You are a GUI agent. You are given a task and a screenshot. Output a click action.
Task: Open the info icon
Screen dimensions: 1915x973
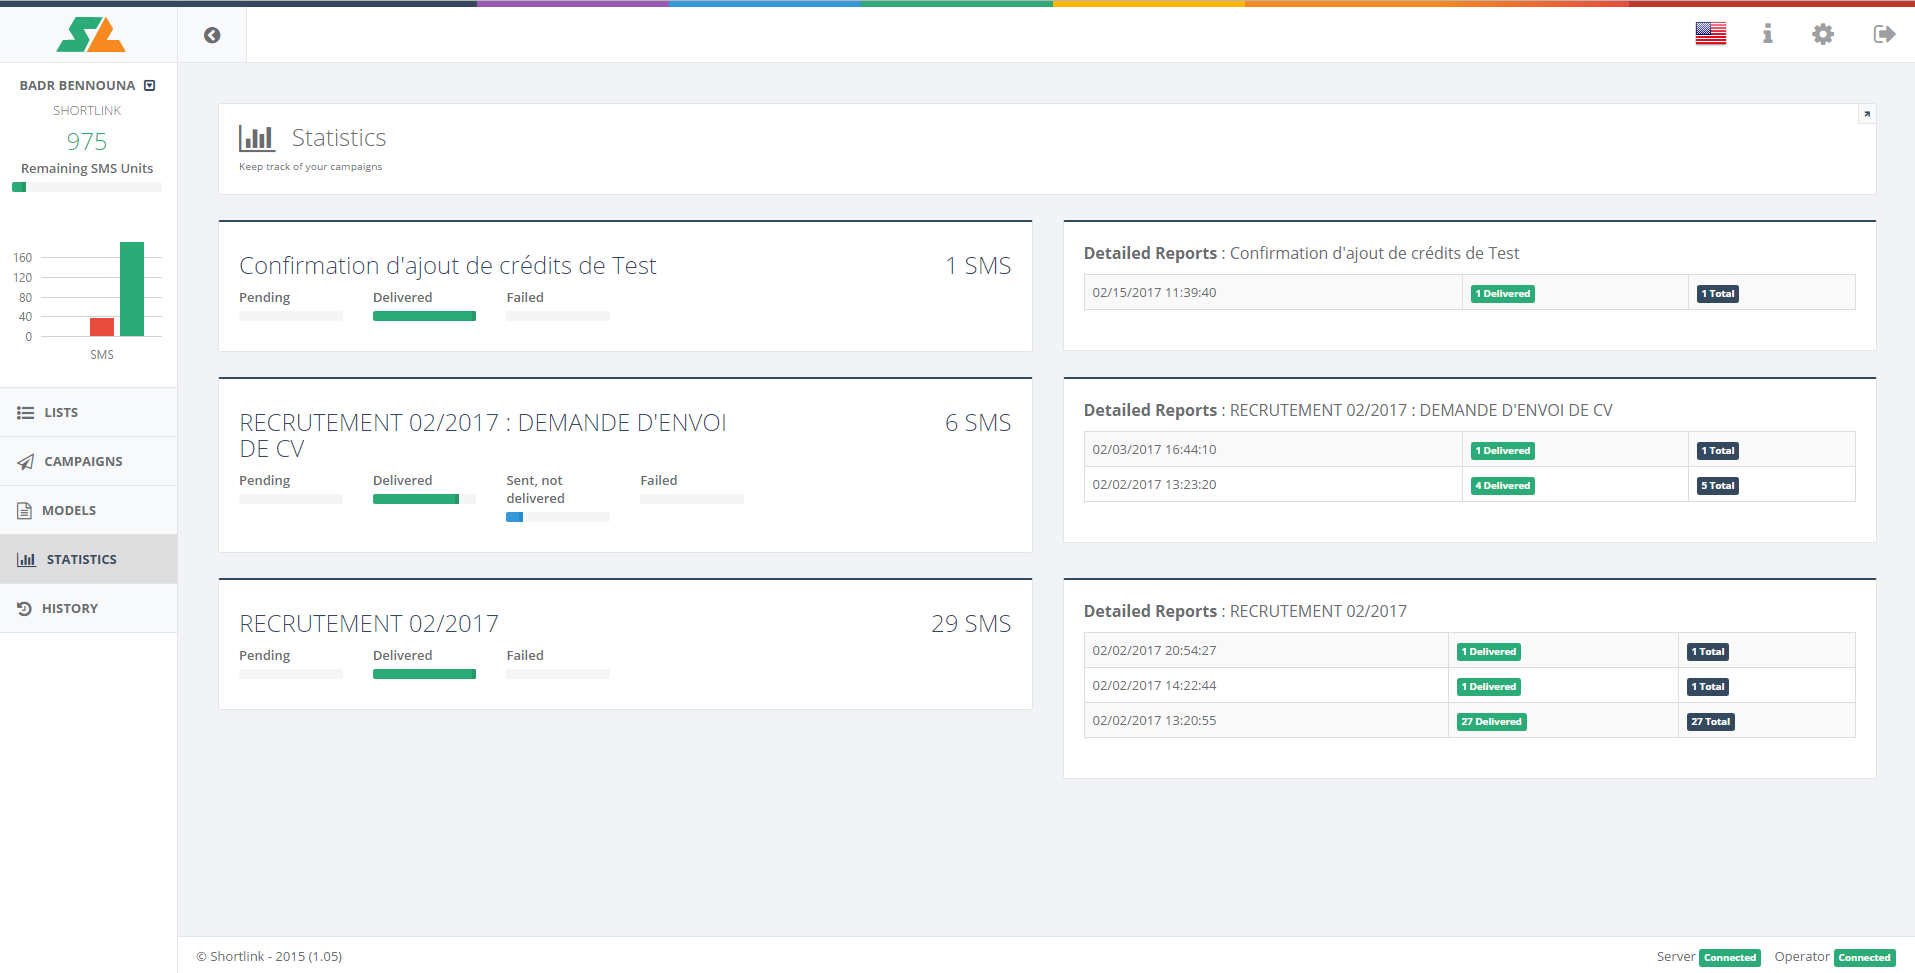pos(1767,34)
